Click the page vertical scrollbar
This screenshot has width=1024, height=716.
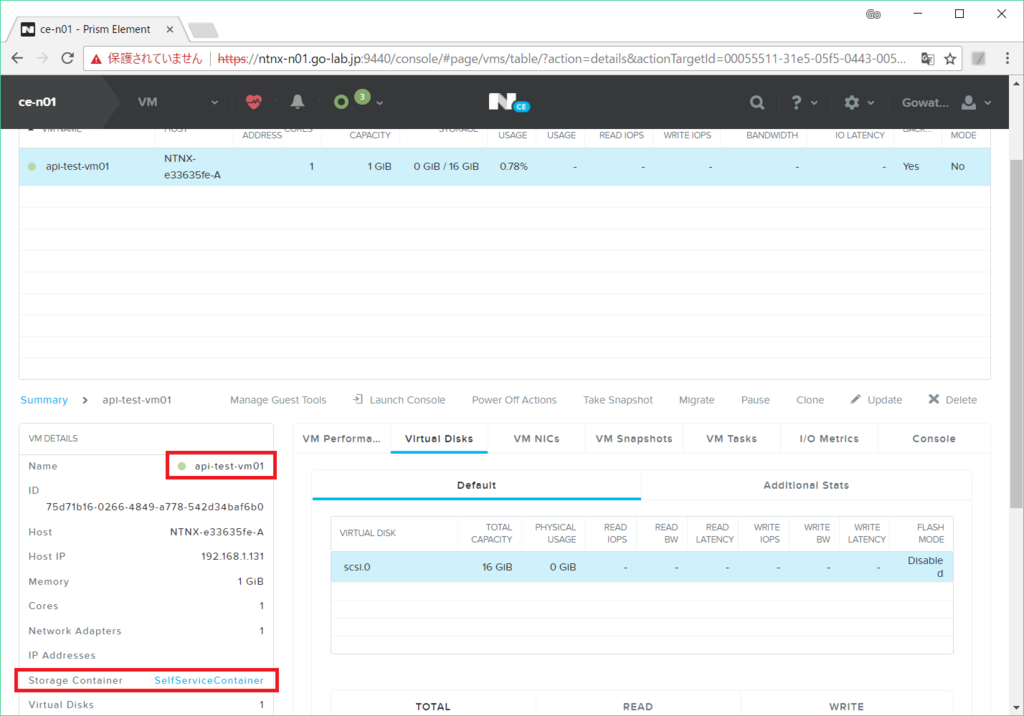1016,333
